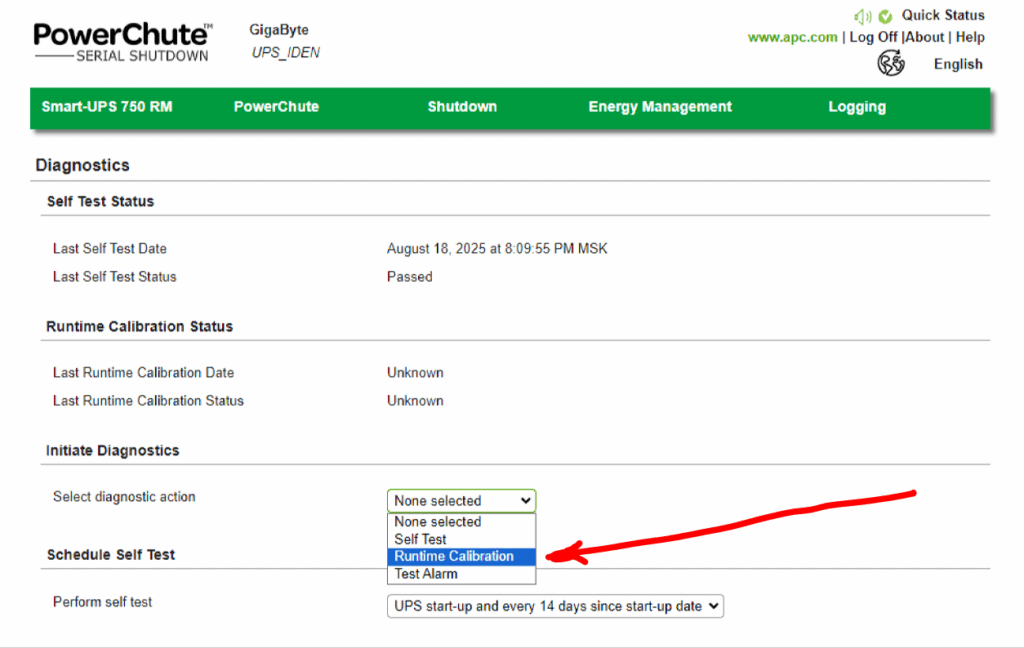
Task: Click the Unknown value for Last Runtime Calibration Status
Action: coord(415,401)
